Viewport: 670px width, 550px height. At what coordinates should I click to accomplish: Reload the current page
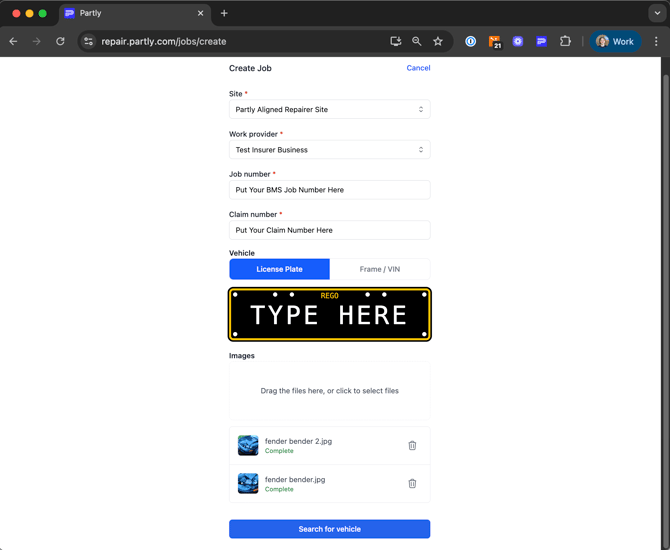60,42
